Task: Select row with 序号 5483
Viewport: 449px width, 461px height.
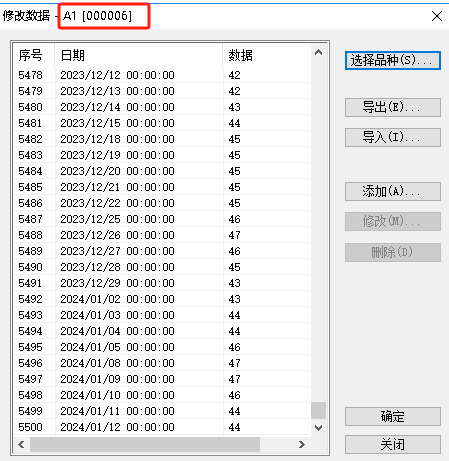Action: [162, 155]
